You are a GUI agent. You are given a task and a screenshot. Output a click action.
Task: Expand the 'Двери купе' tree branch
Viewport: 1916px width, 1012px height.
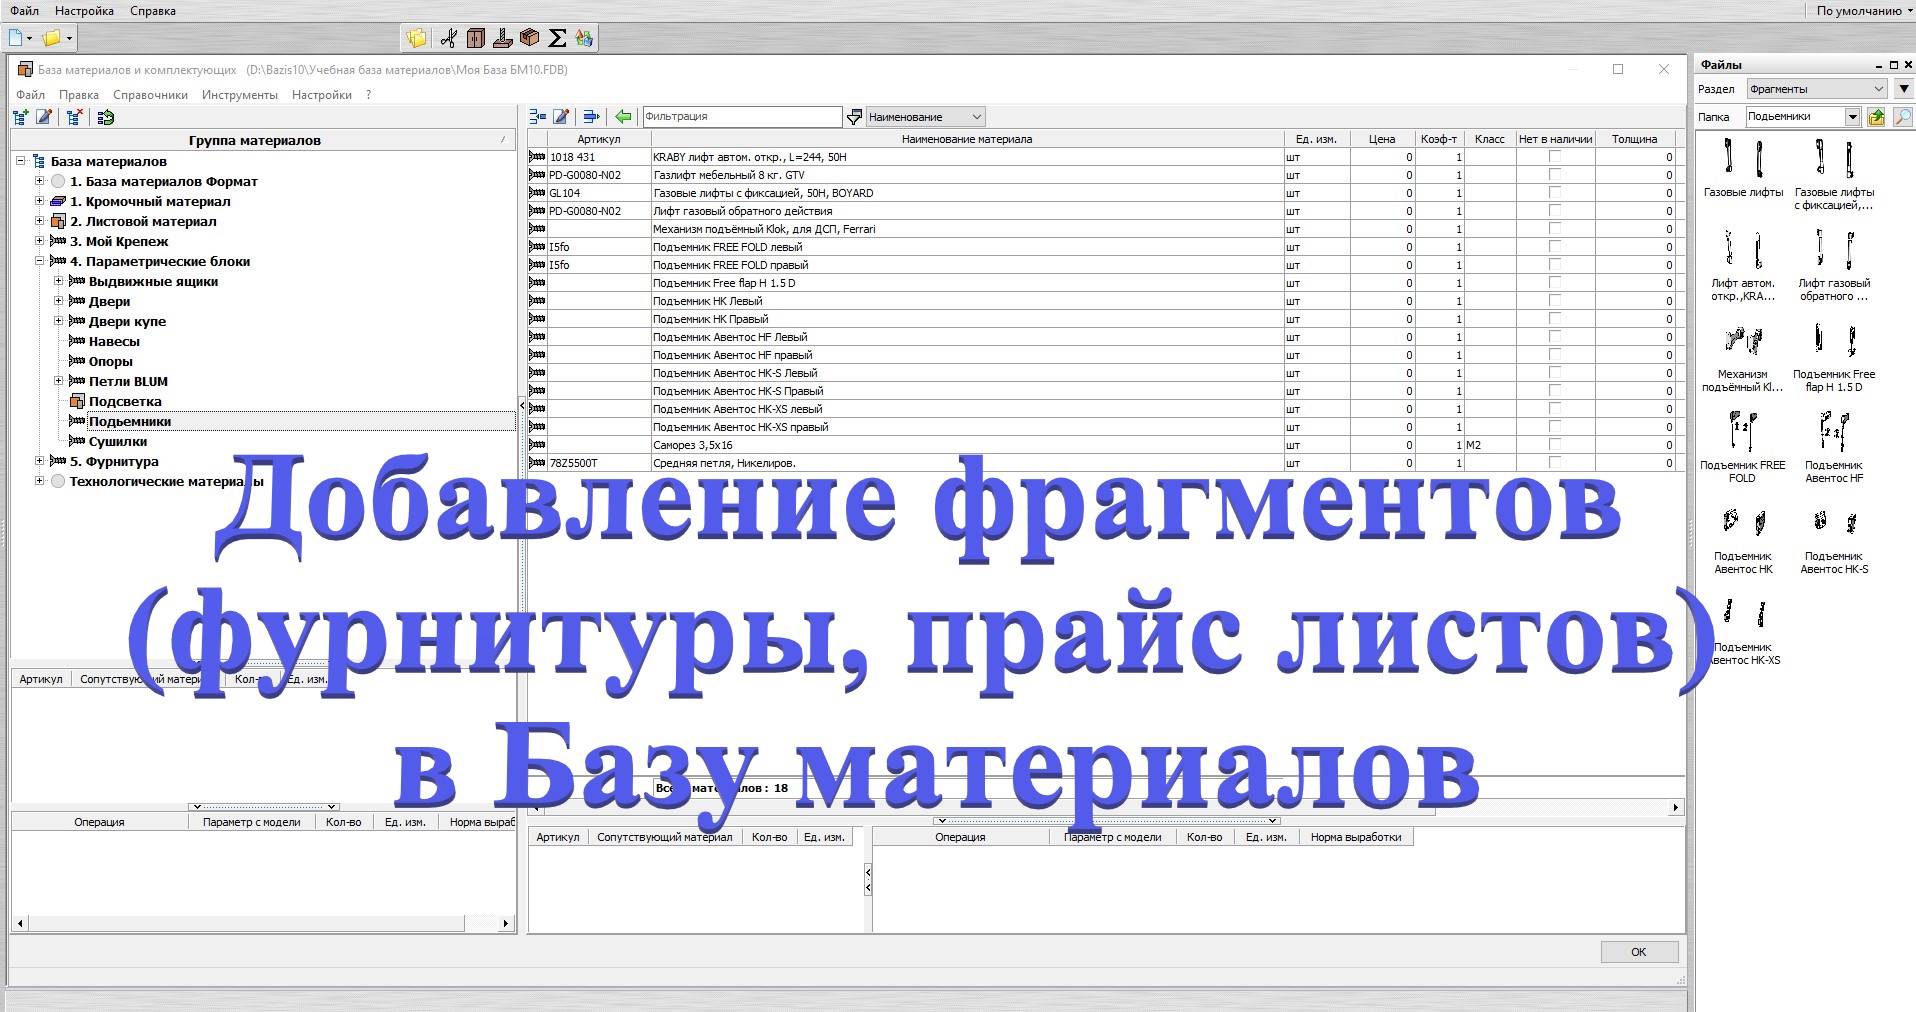click(57, 321)
